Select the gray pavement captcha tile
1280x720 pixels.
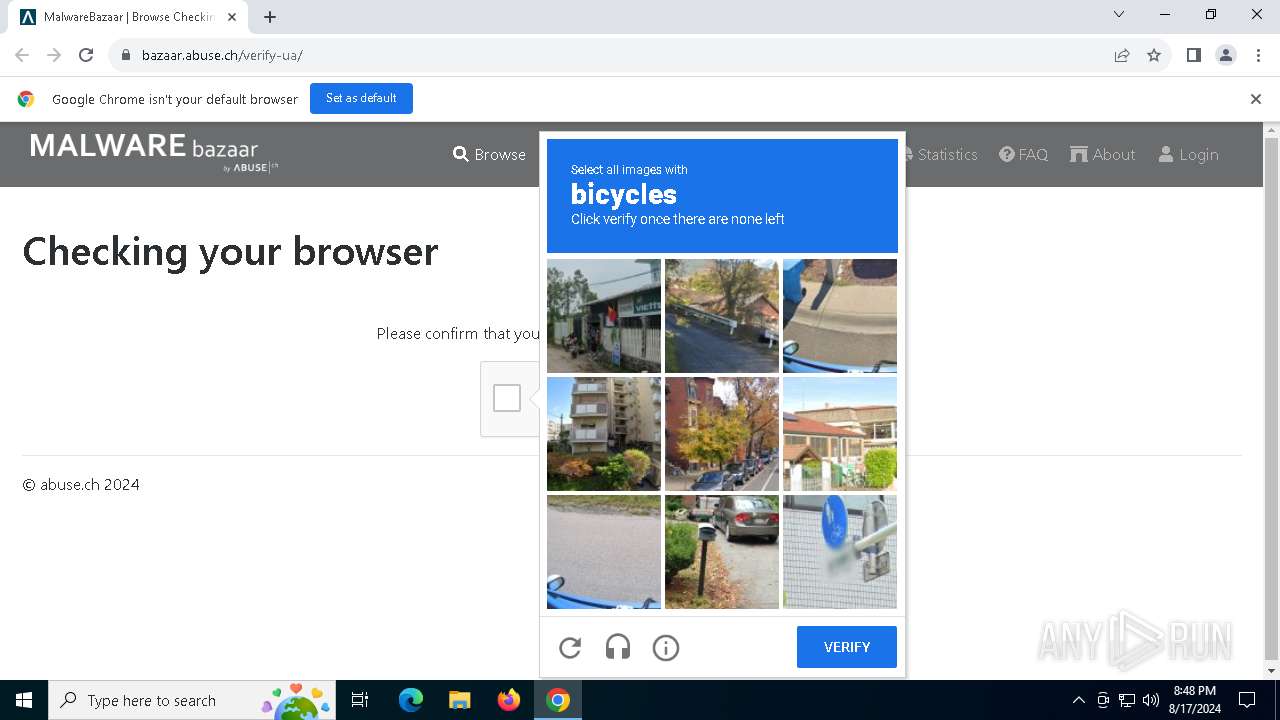[x=604, y=552]
